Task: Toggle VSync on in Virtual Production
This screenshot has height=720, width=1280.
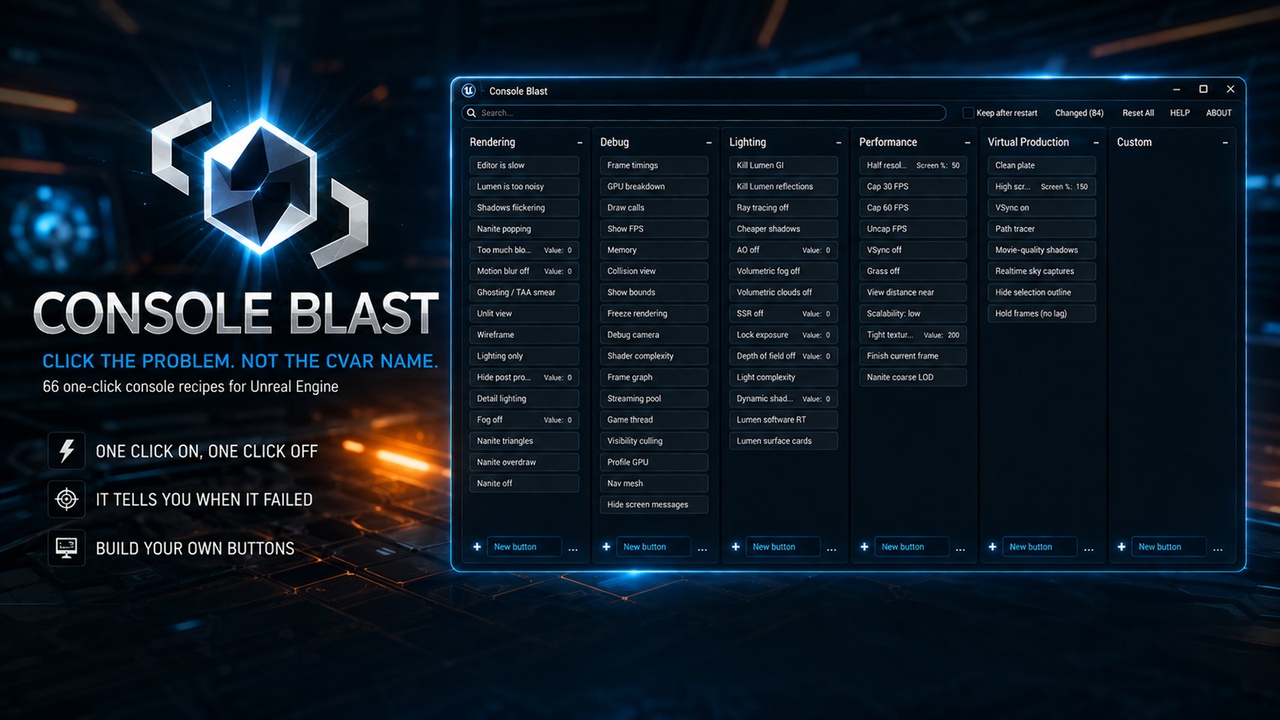Action: pos(1041,207)
